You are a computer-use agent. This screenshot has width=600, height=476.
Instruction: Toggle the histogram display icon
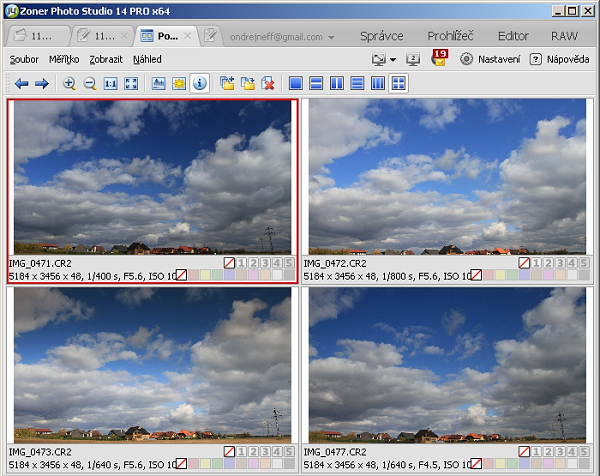tap(159, 84)
